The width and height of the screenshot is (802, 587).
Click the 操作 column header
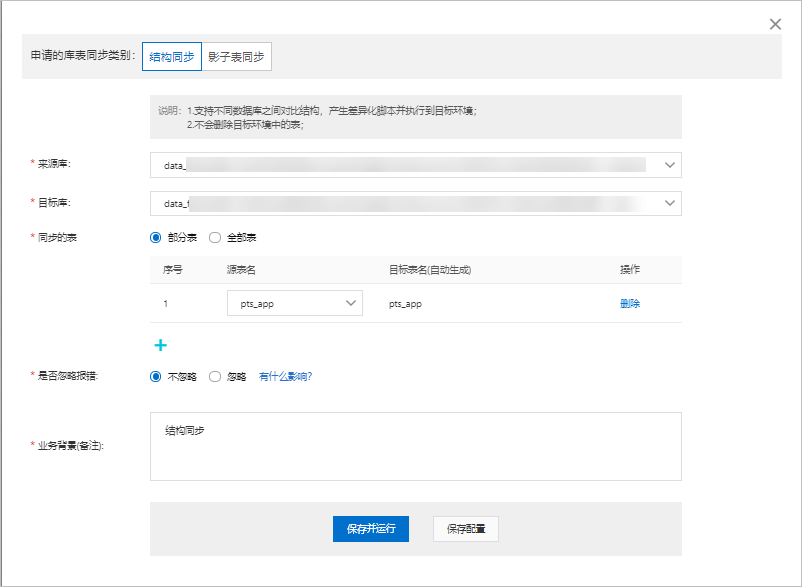pyautogui.click(x=630, y=269)
